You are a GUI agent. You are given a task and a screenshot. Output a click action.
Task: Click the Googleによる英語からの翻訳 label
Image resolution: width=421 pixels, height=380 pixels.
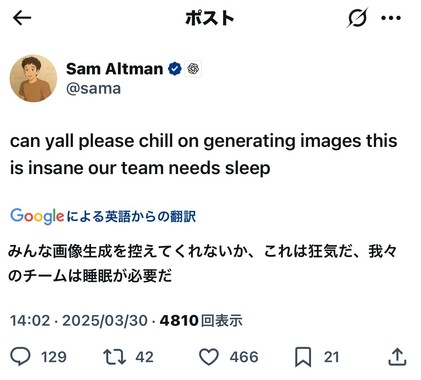[103, 216]
